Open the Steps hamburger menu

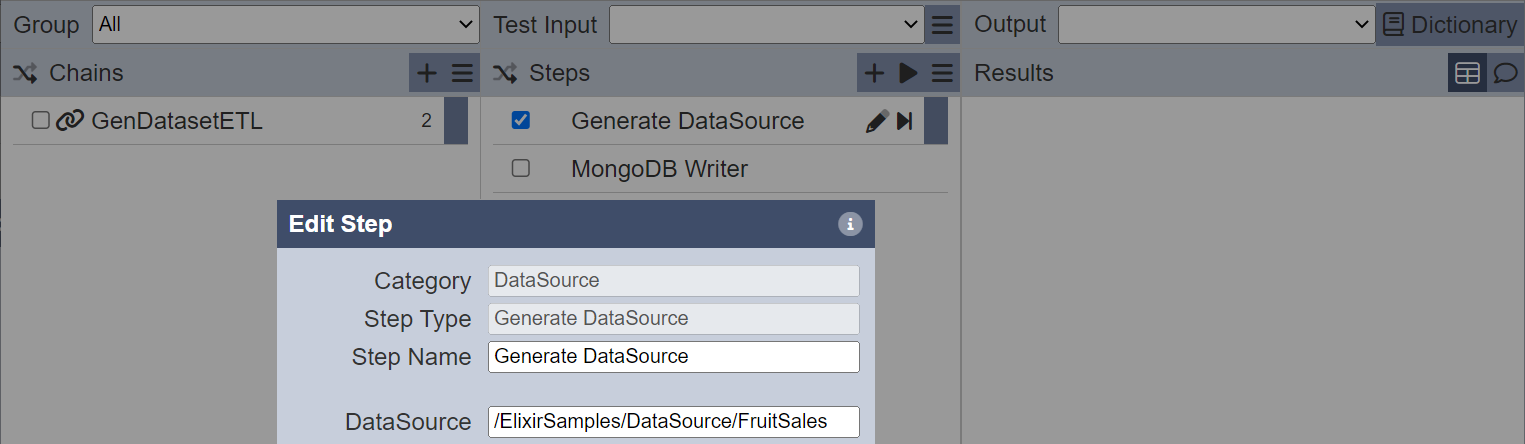942,73
